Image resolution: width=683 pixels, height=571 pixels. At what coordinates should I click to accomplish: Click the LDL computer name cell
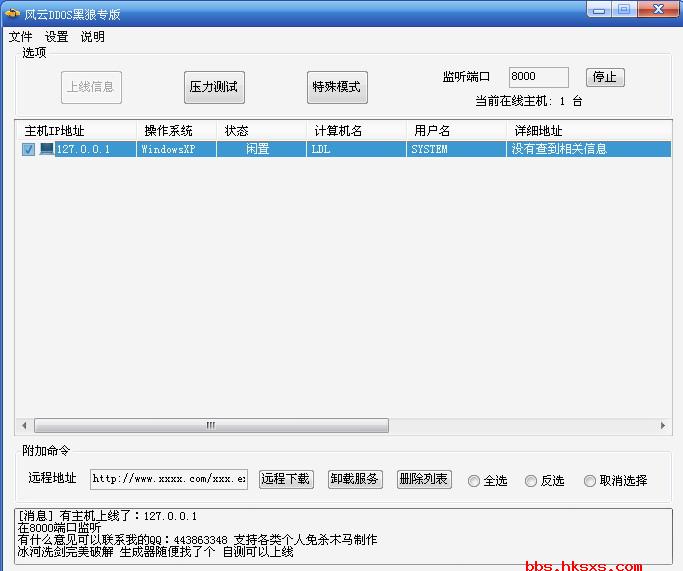pyautogui.click(x=356, y=149)
